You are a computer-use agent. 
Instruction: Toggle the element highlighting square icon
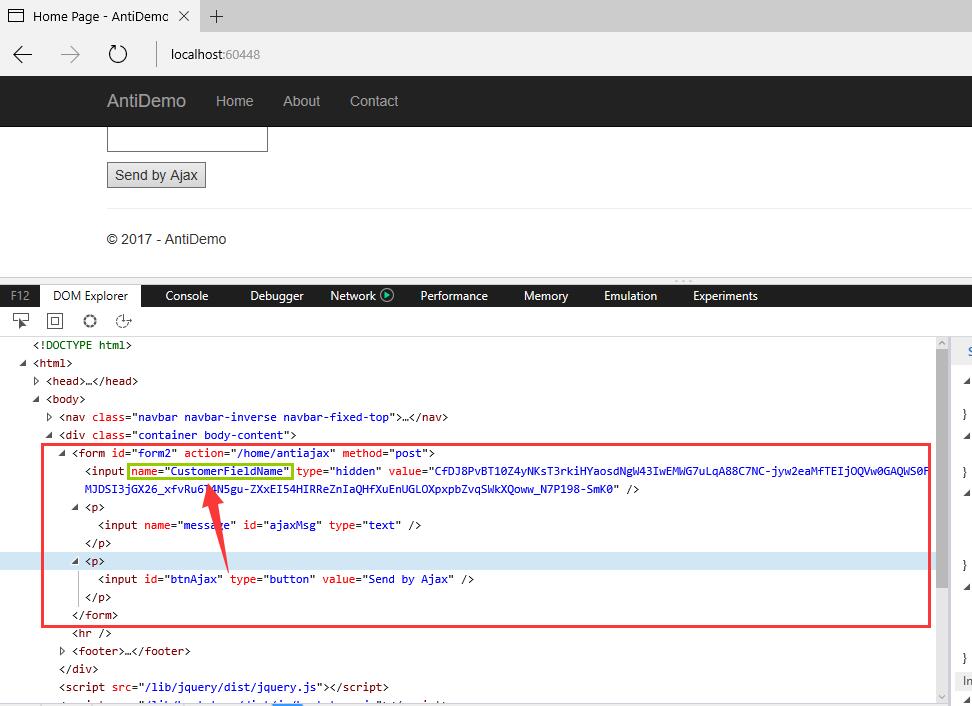55,320
